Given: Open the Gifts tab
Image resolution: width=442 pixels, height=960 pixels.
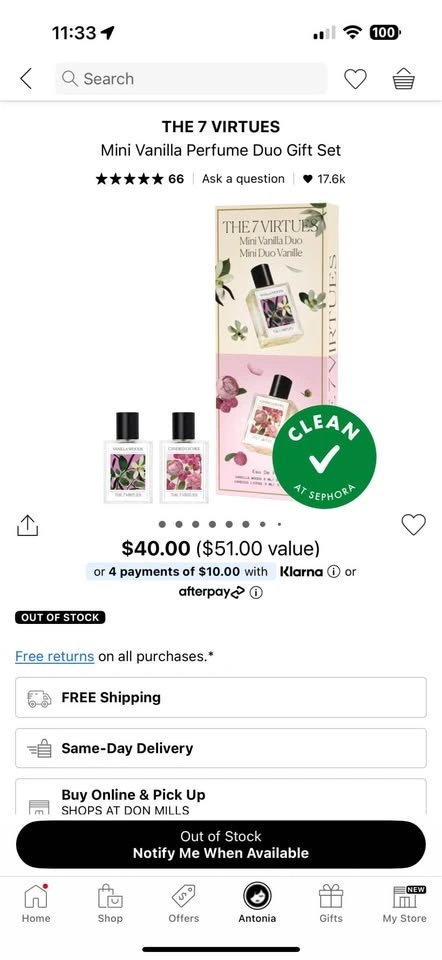Looking at the screenshot, I should click(x=331, y=904).
